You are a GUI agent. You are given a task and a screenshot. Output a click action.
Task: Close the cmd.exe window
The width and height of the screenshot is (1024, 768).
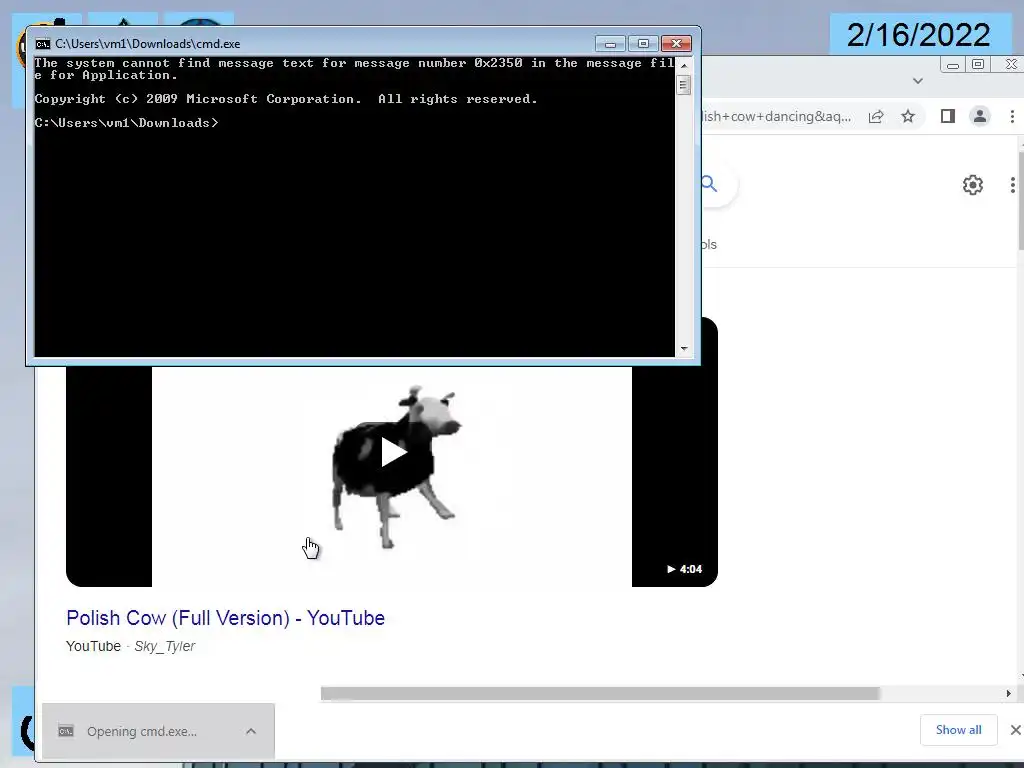coord(676,44)
